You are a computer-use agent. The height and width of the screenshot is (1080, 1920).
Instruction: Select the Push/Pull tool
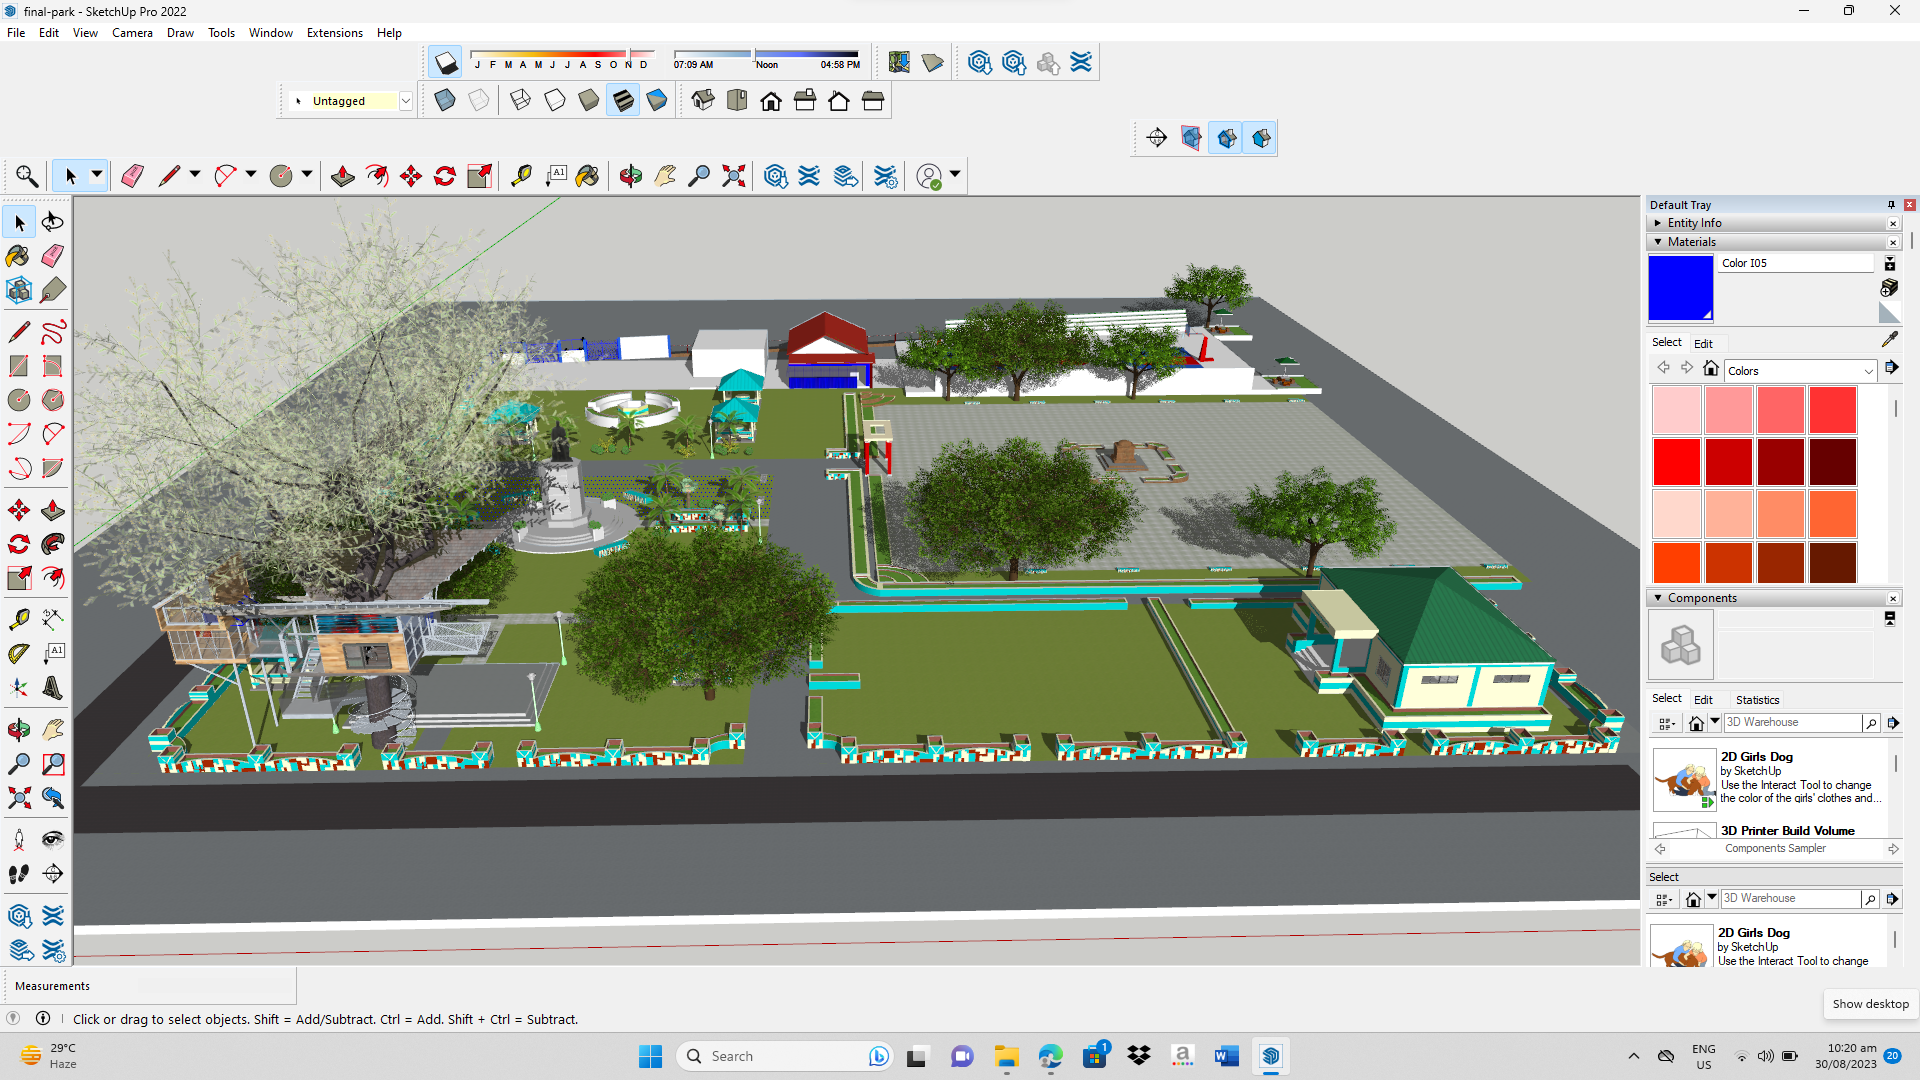click(x=53, y=511)
